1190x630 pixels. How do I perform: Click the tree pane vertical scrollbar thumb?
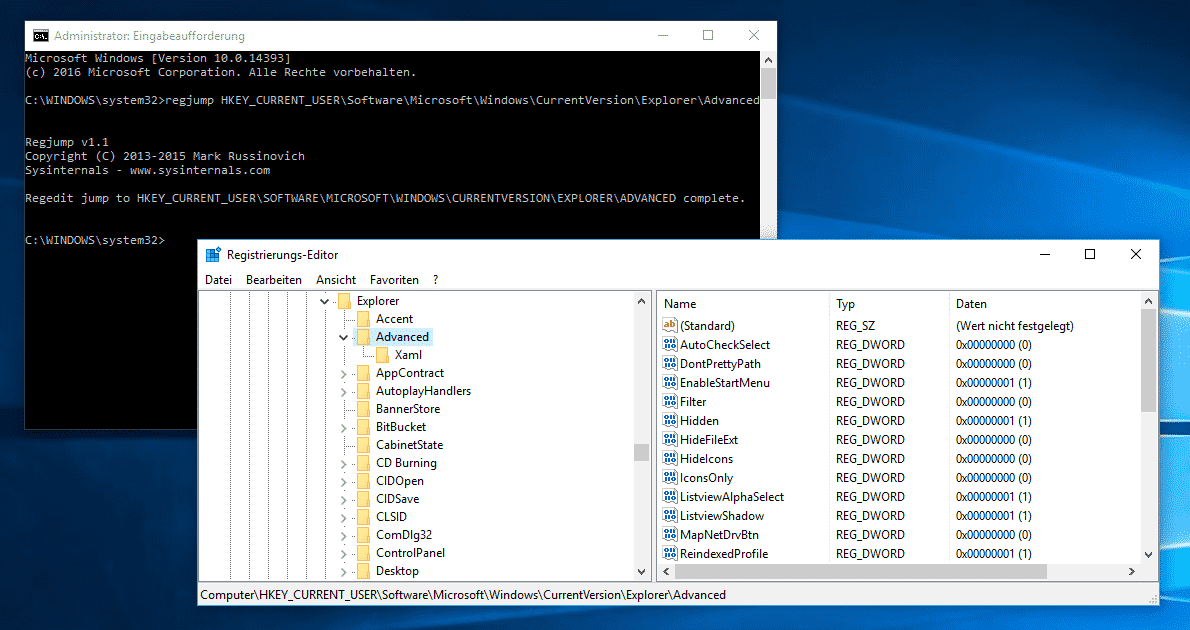pos(642,452)
